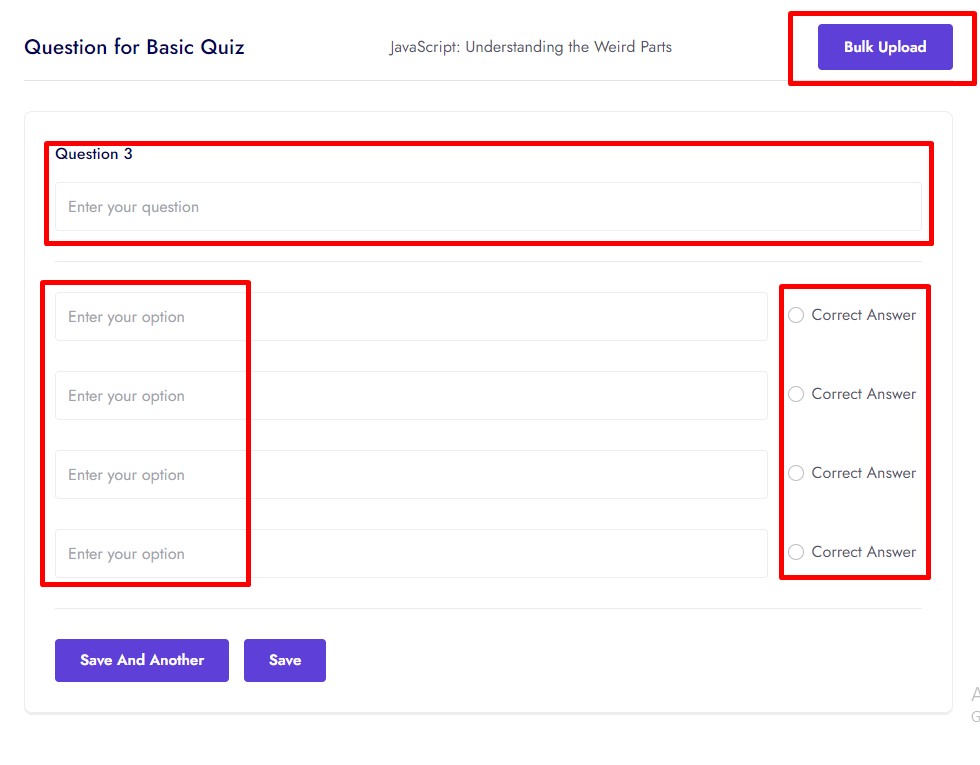Click the divider line above the Save buttons
Image resolution: width=980 pixels, height=765 pixels.
pos(488,608)
